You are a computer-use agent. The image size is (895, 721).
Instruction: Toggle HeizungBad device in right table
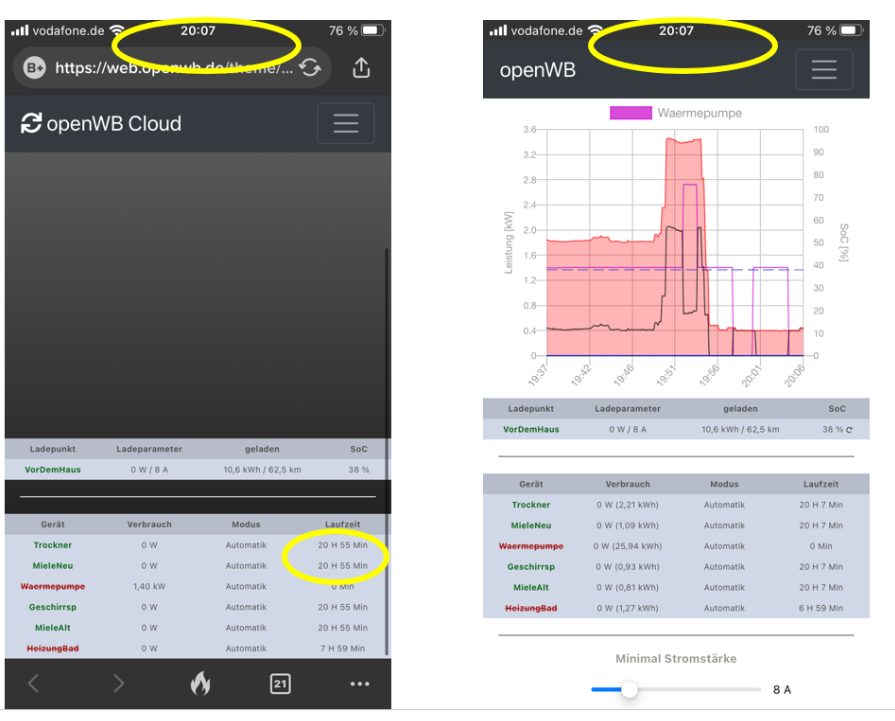[x=531, y=608]
